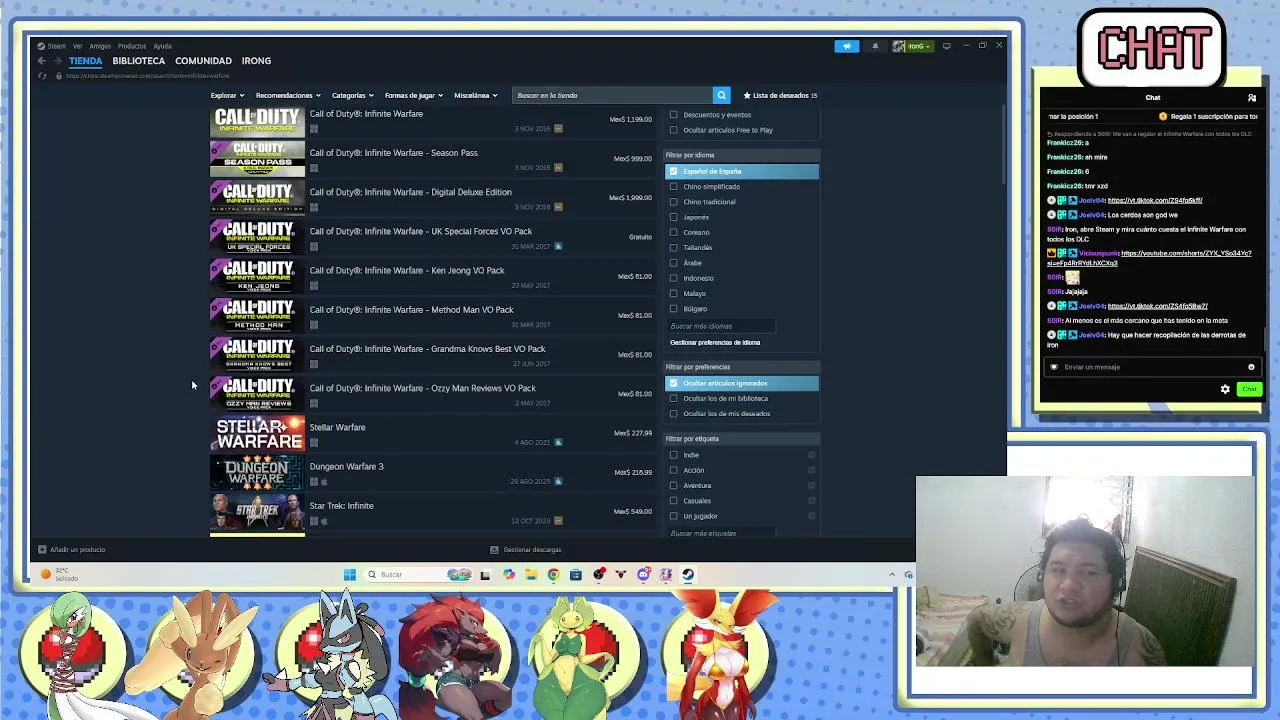Collapse the Filtrar por idioma section
This screenshot has width=1280, height=720.
[x=741, y=155]
